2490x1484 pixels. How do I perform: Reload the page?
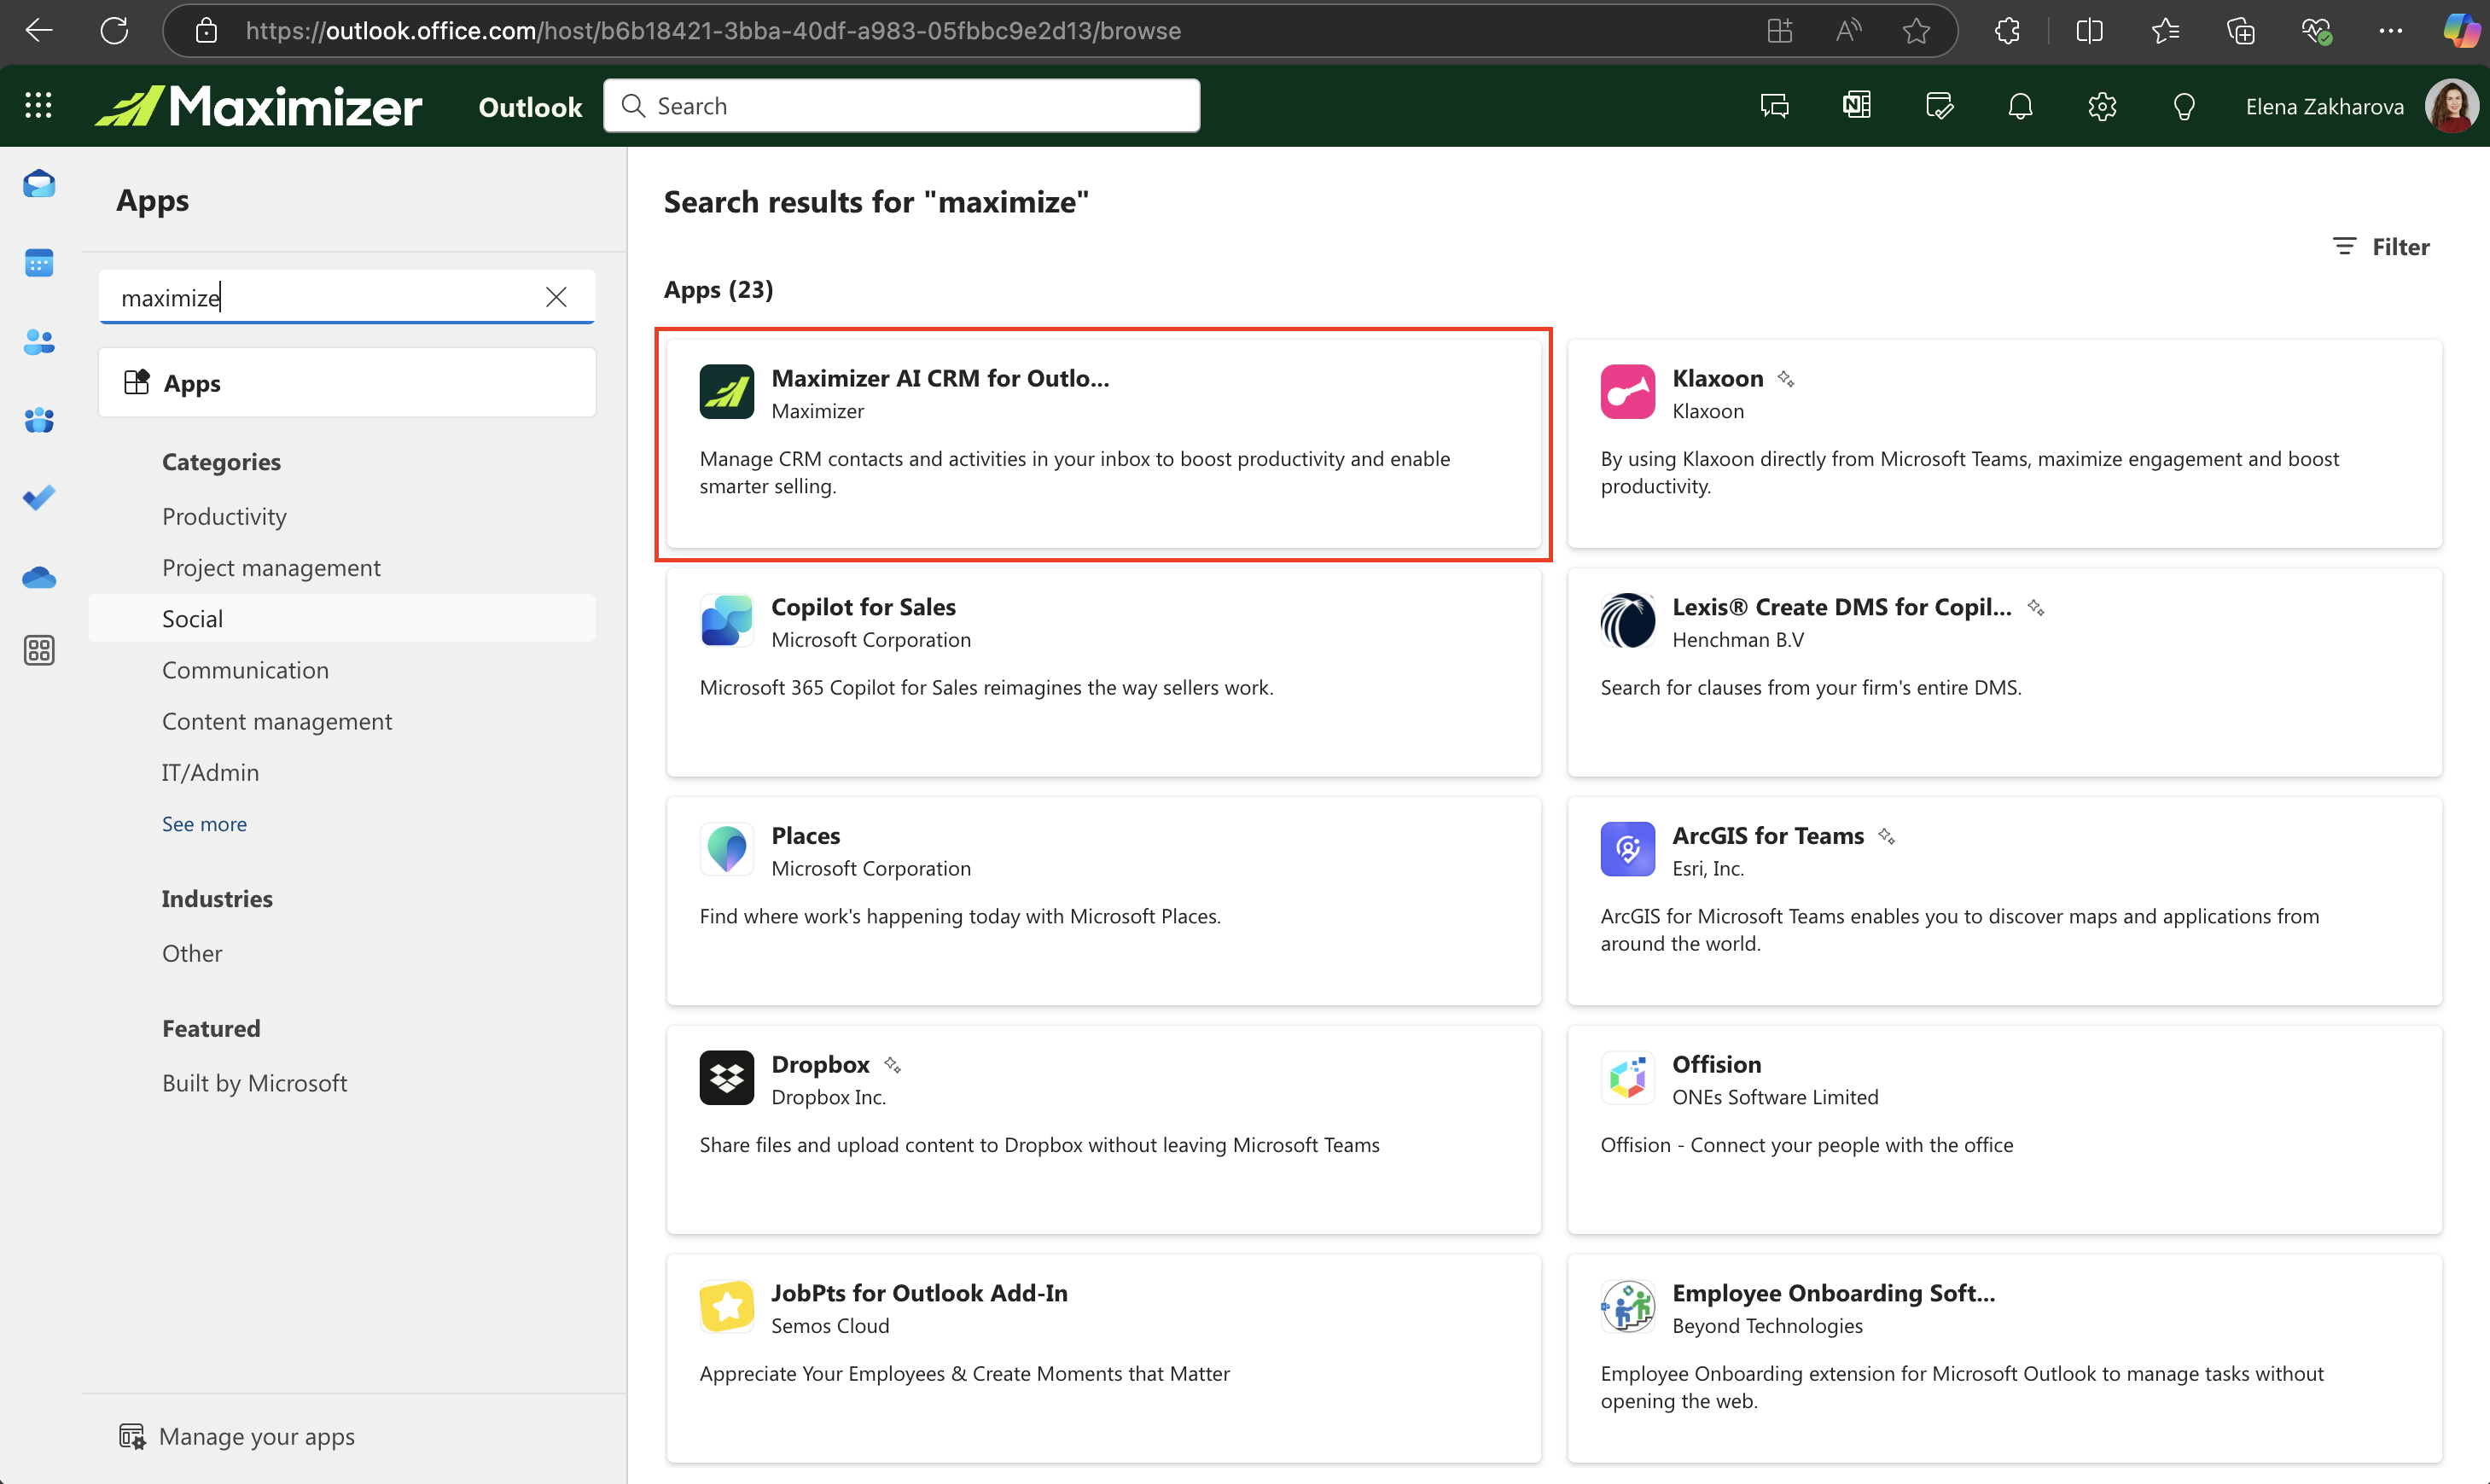(114, 30)
